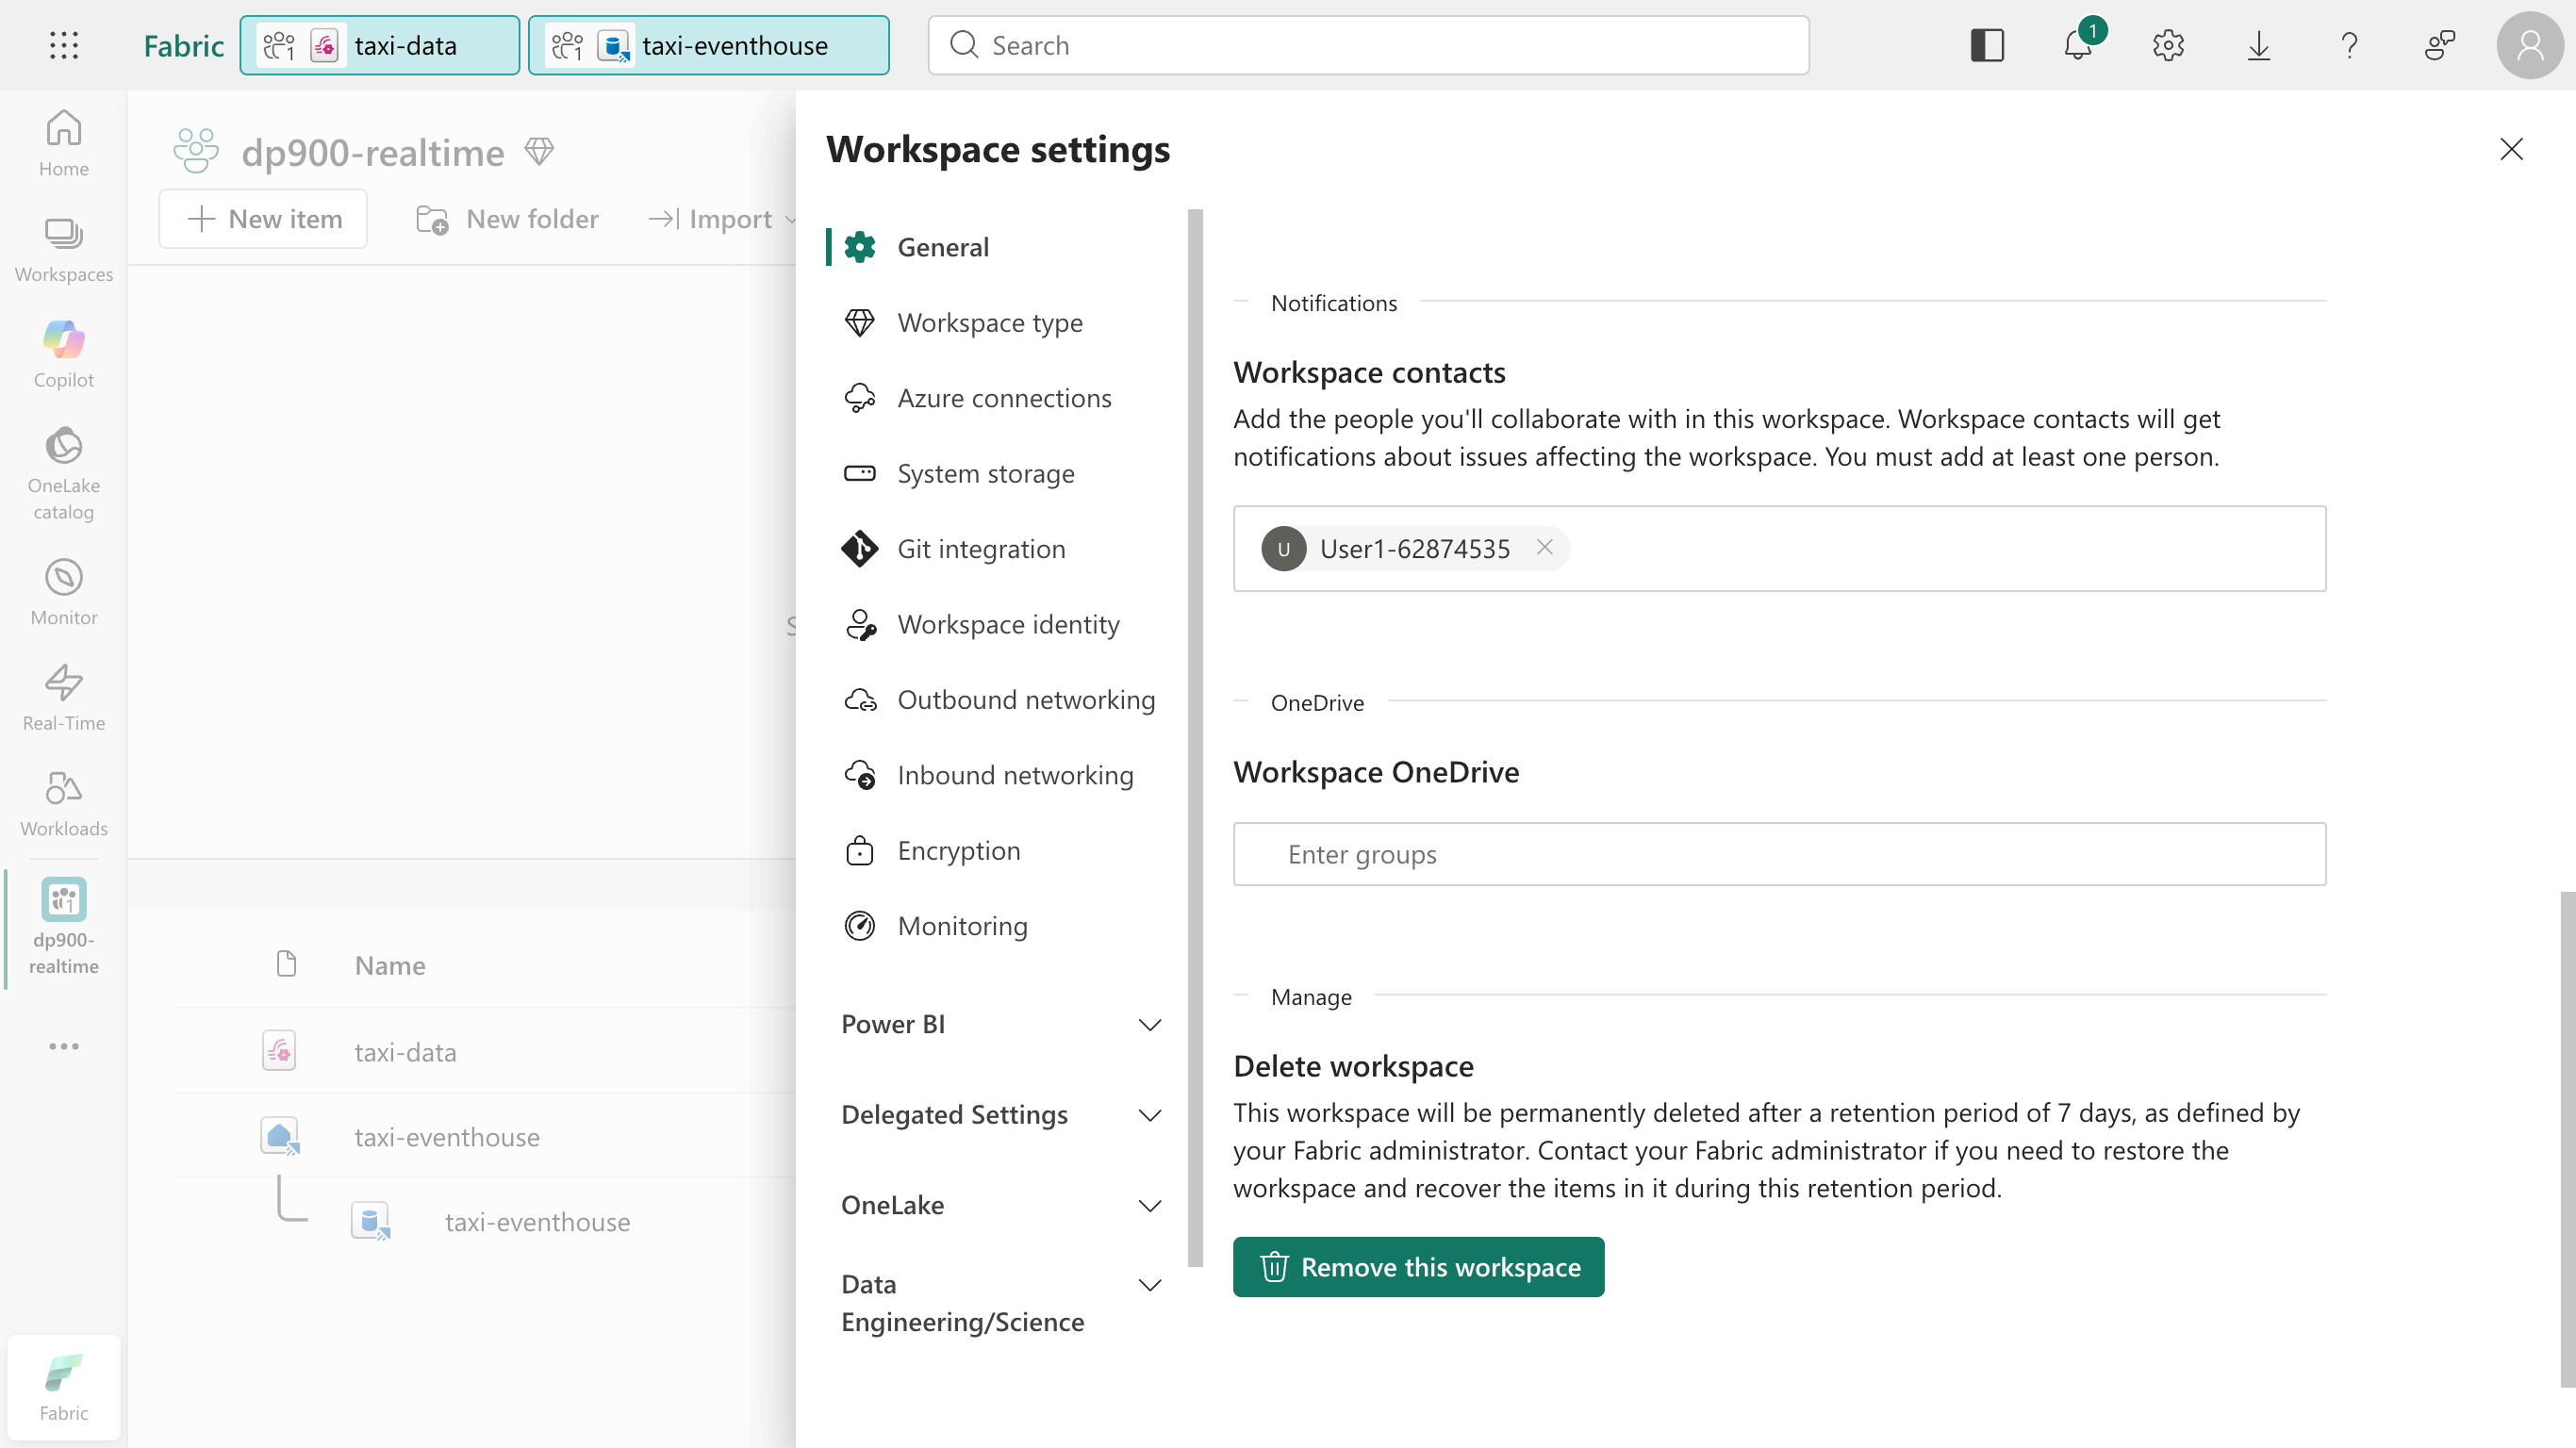2576x1448 pixels.
Task: Switch to the taxi-data tab
Action: 380,45
